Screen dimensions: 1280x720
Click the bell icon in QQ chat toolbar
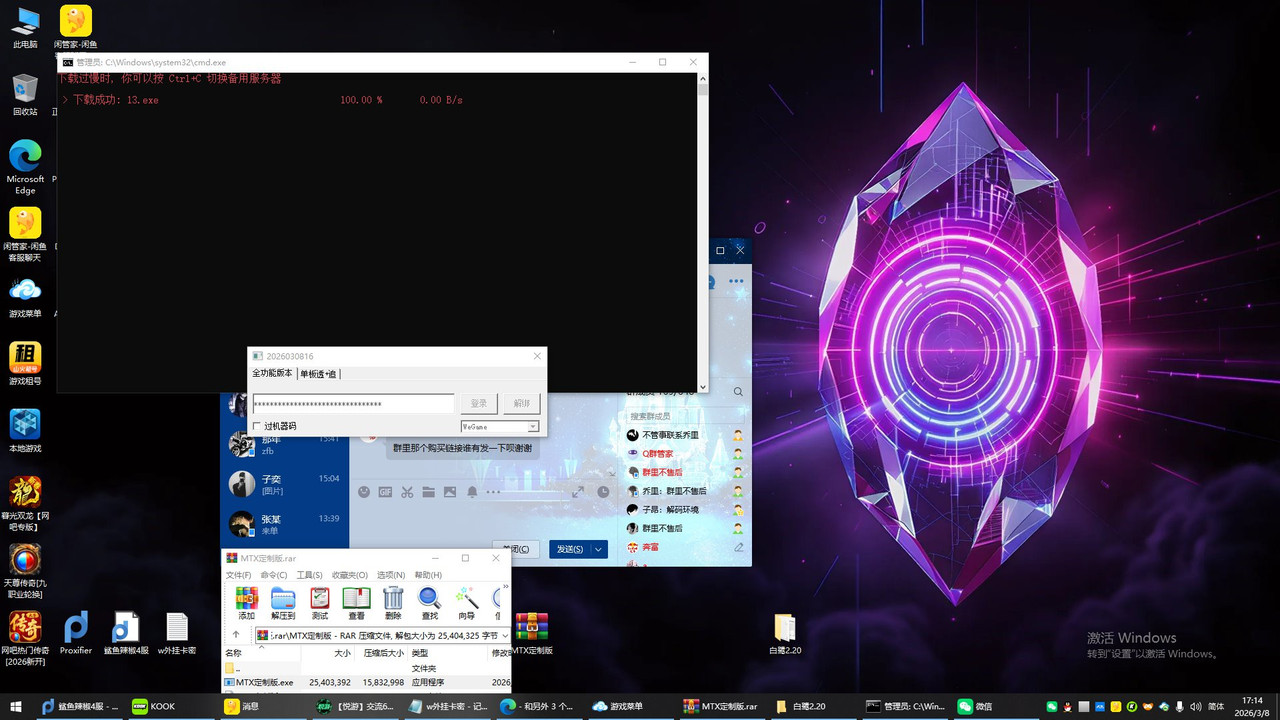click(472, 492)
